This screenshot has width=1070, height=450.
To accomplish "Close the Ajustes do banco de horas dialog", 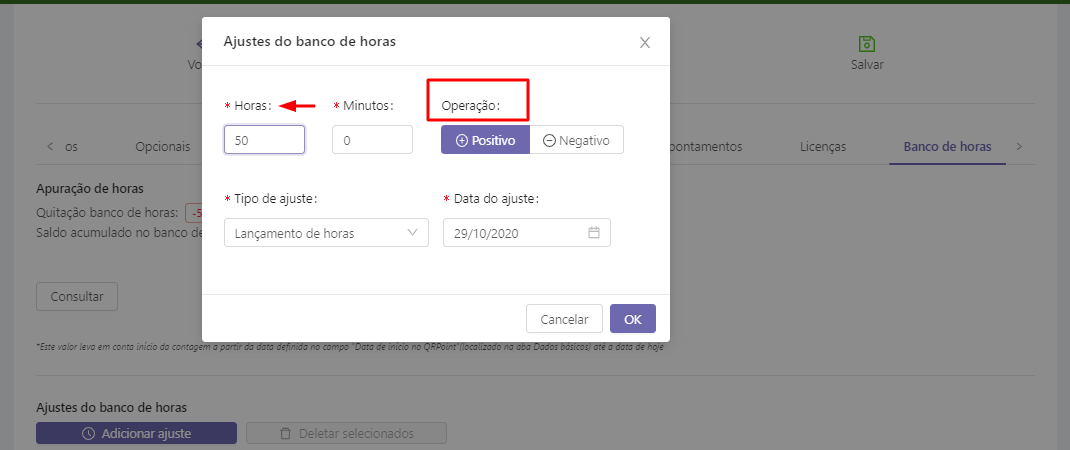I will [x=645, y=42].
